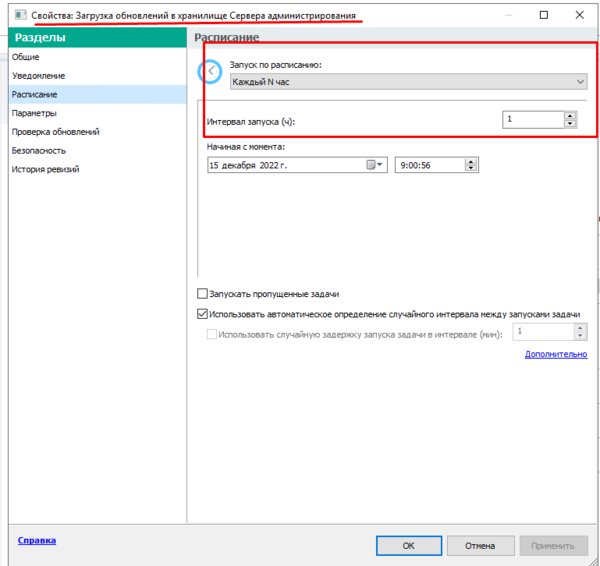
Task: Open the Общие section
Action: coord(25,57)
